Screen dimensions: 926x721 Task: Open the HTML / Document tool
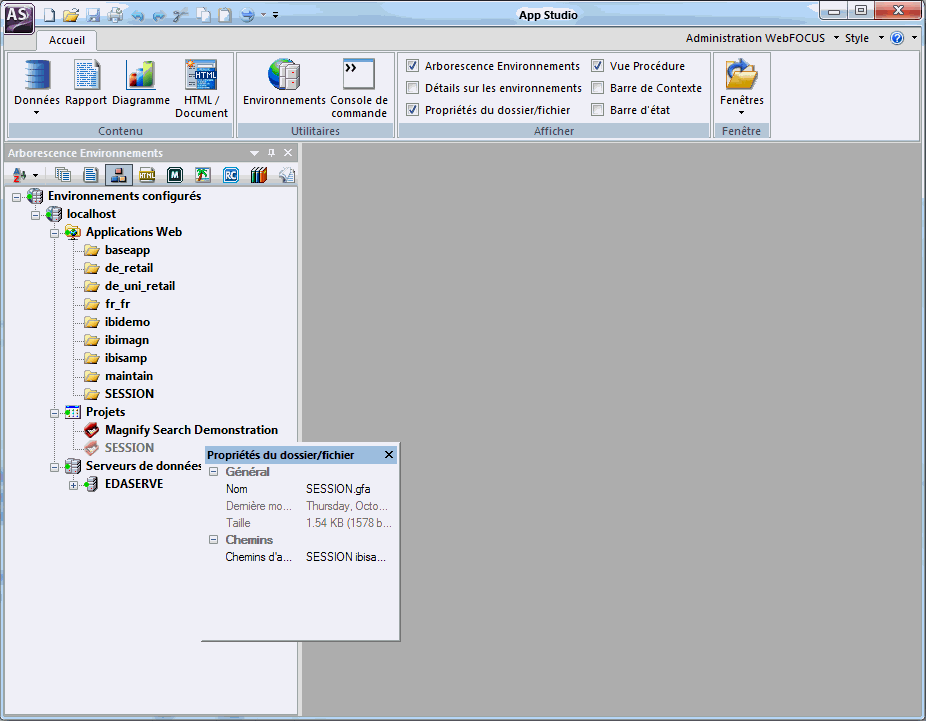point(201,89)
